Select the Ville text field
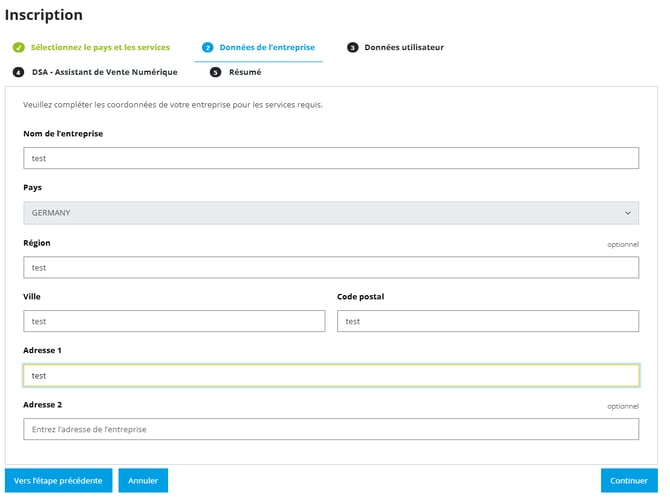This screenshot has height=504, width=670. click(x=174, y=321)
